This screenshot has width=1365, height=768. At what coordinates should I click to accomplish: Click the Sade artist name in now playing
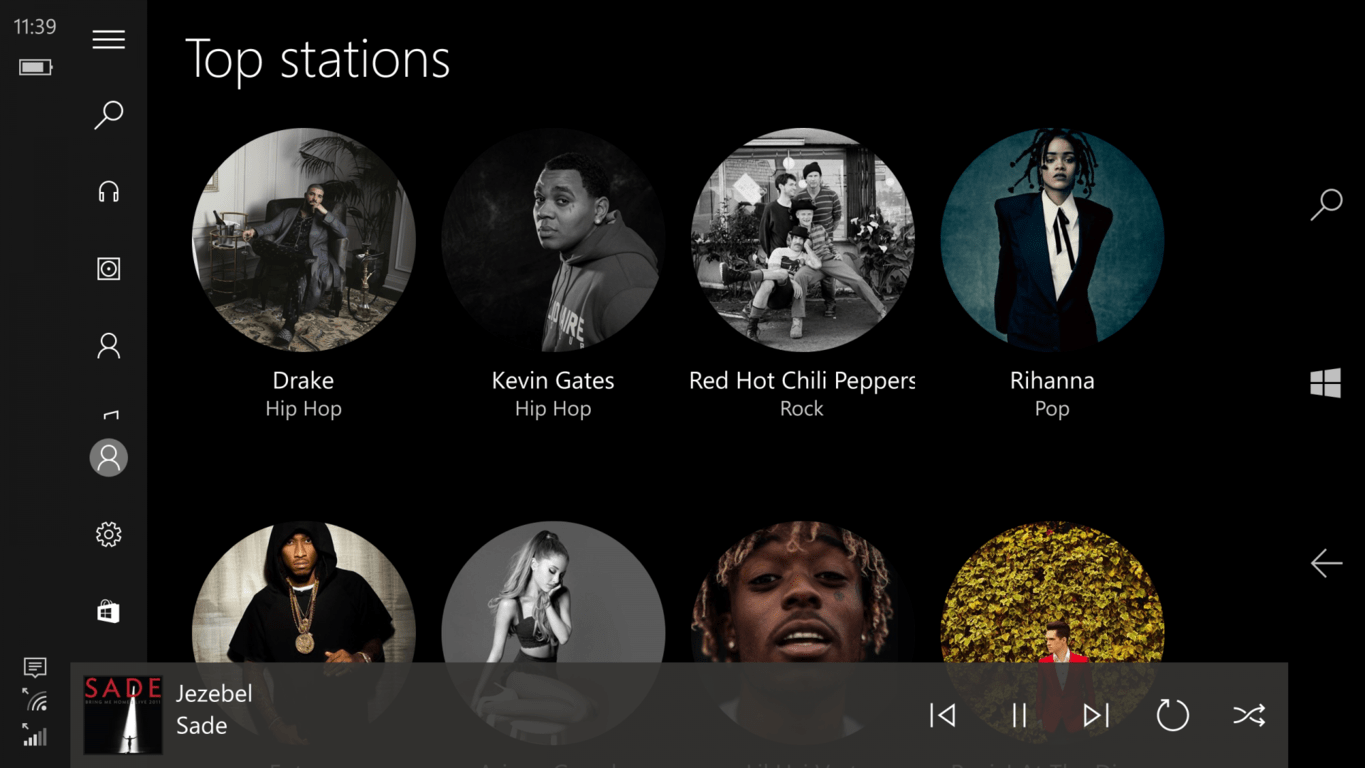tap(202, 726)
